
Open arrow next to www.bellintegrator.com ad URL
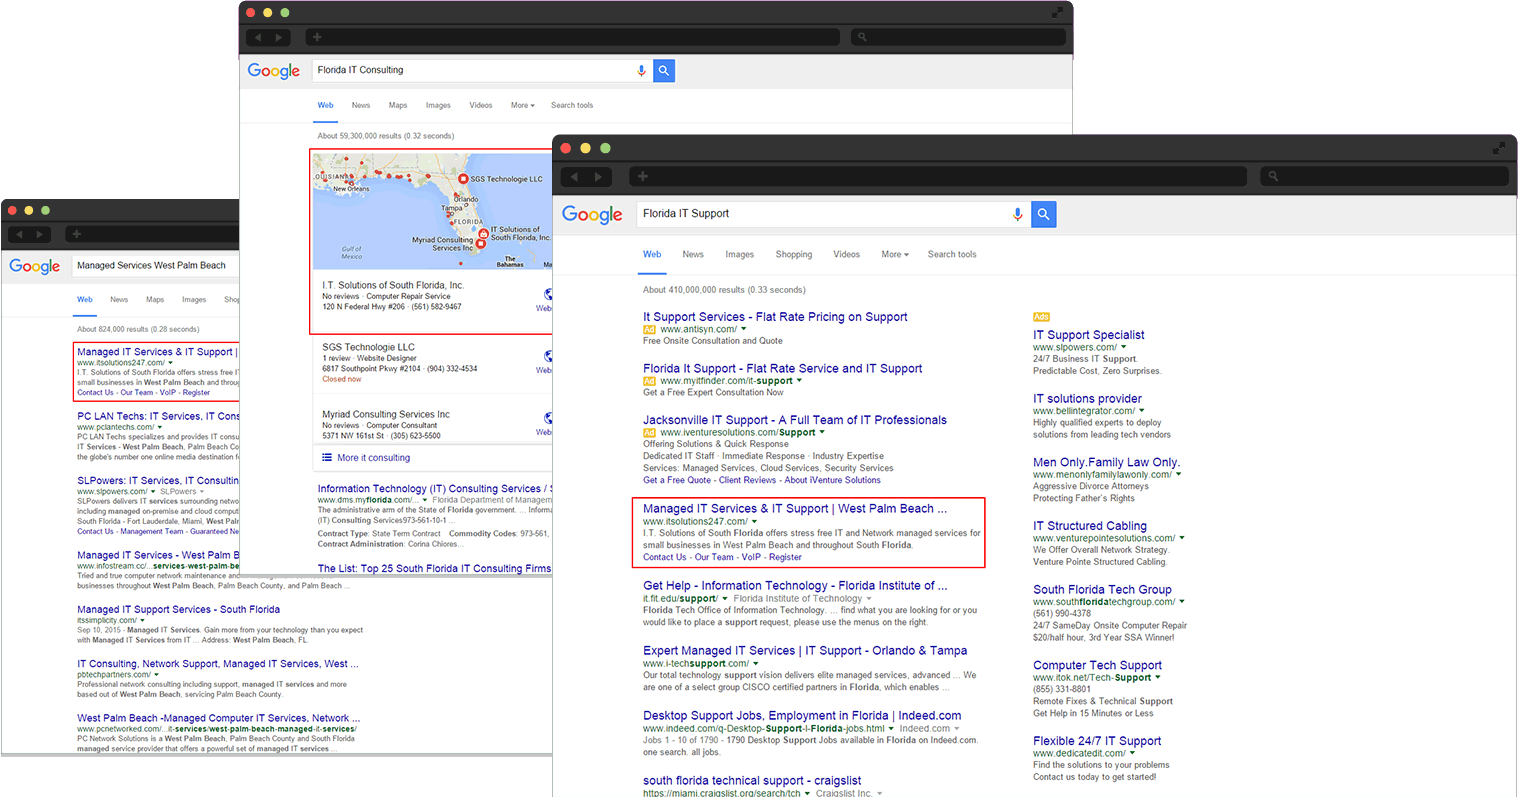[1142, 411]
